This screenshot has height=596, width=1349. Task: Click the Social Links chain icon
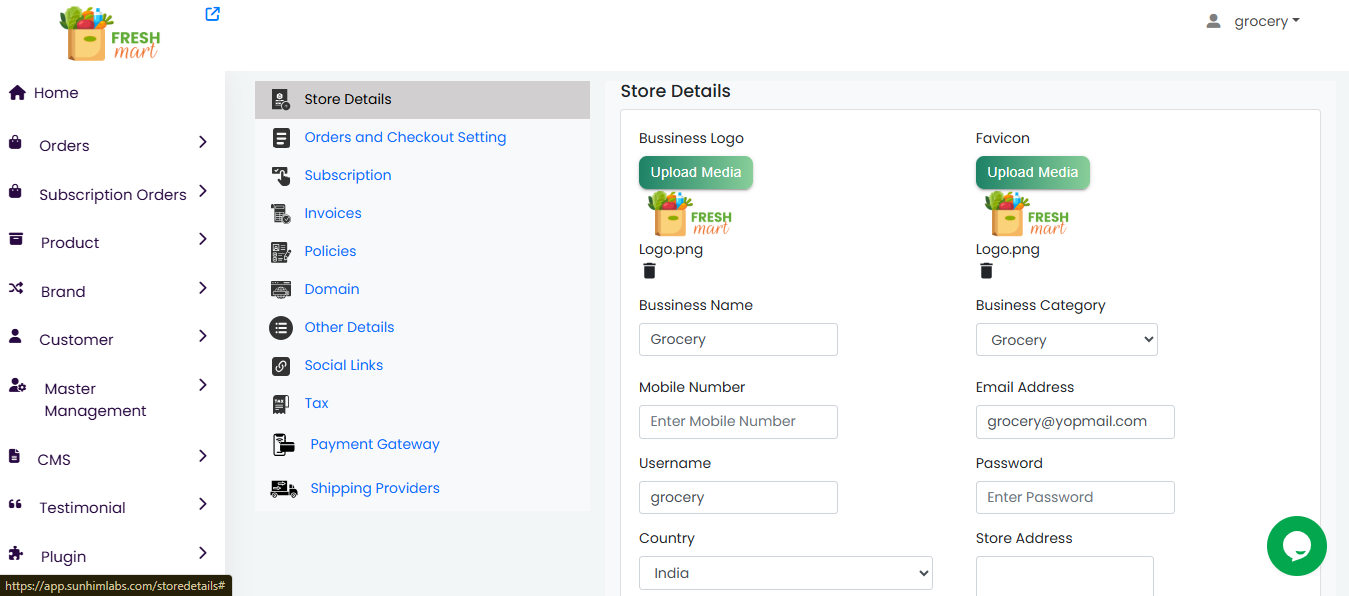(281, 366)
